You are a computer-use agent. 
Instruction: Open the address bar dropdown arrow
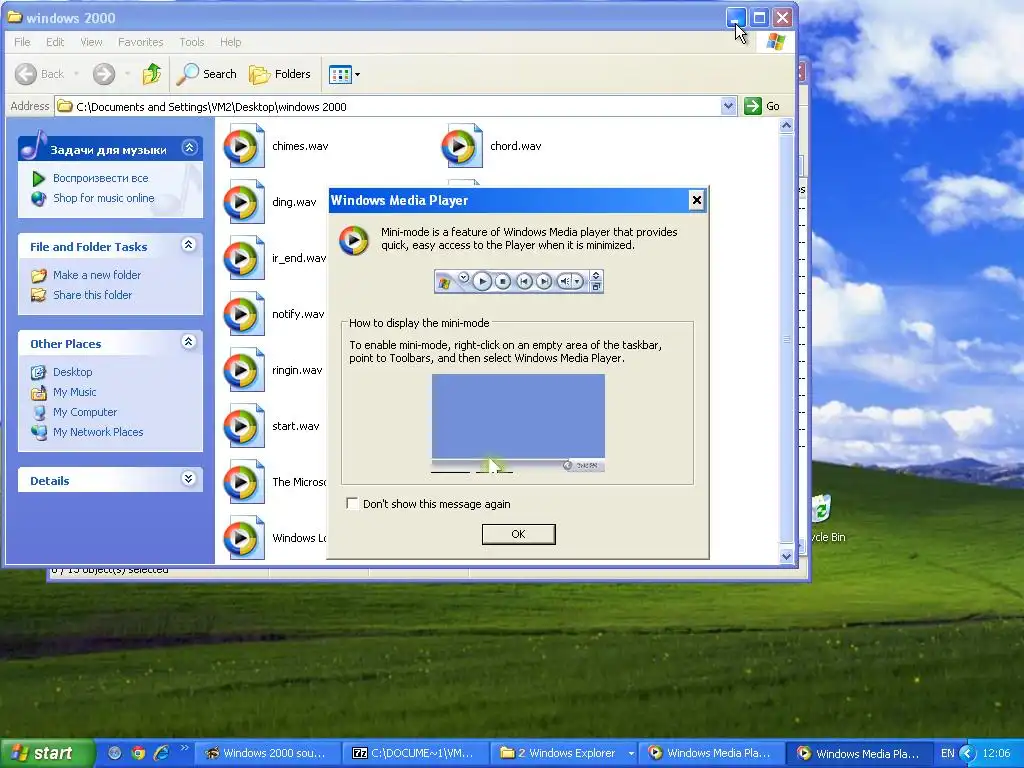point(728,106)
